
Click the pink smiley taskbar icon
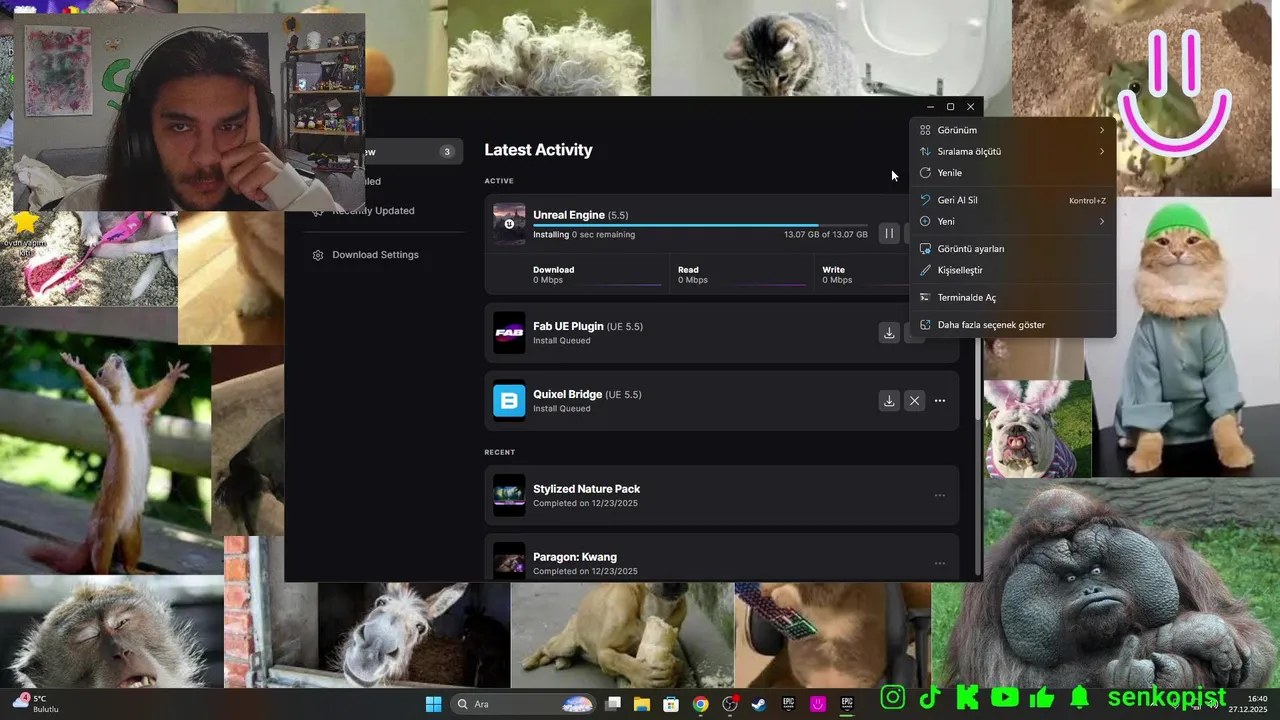pyautogui.click(x=818, y=704)
